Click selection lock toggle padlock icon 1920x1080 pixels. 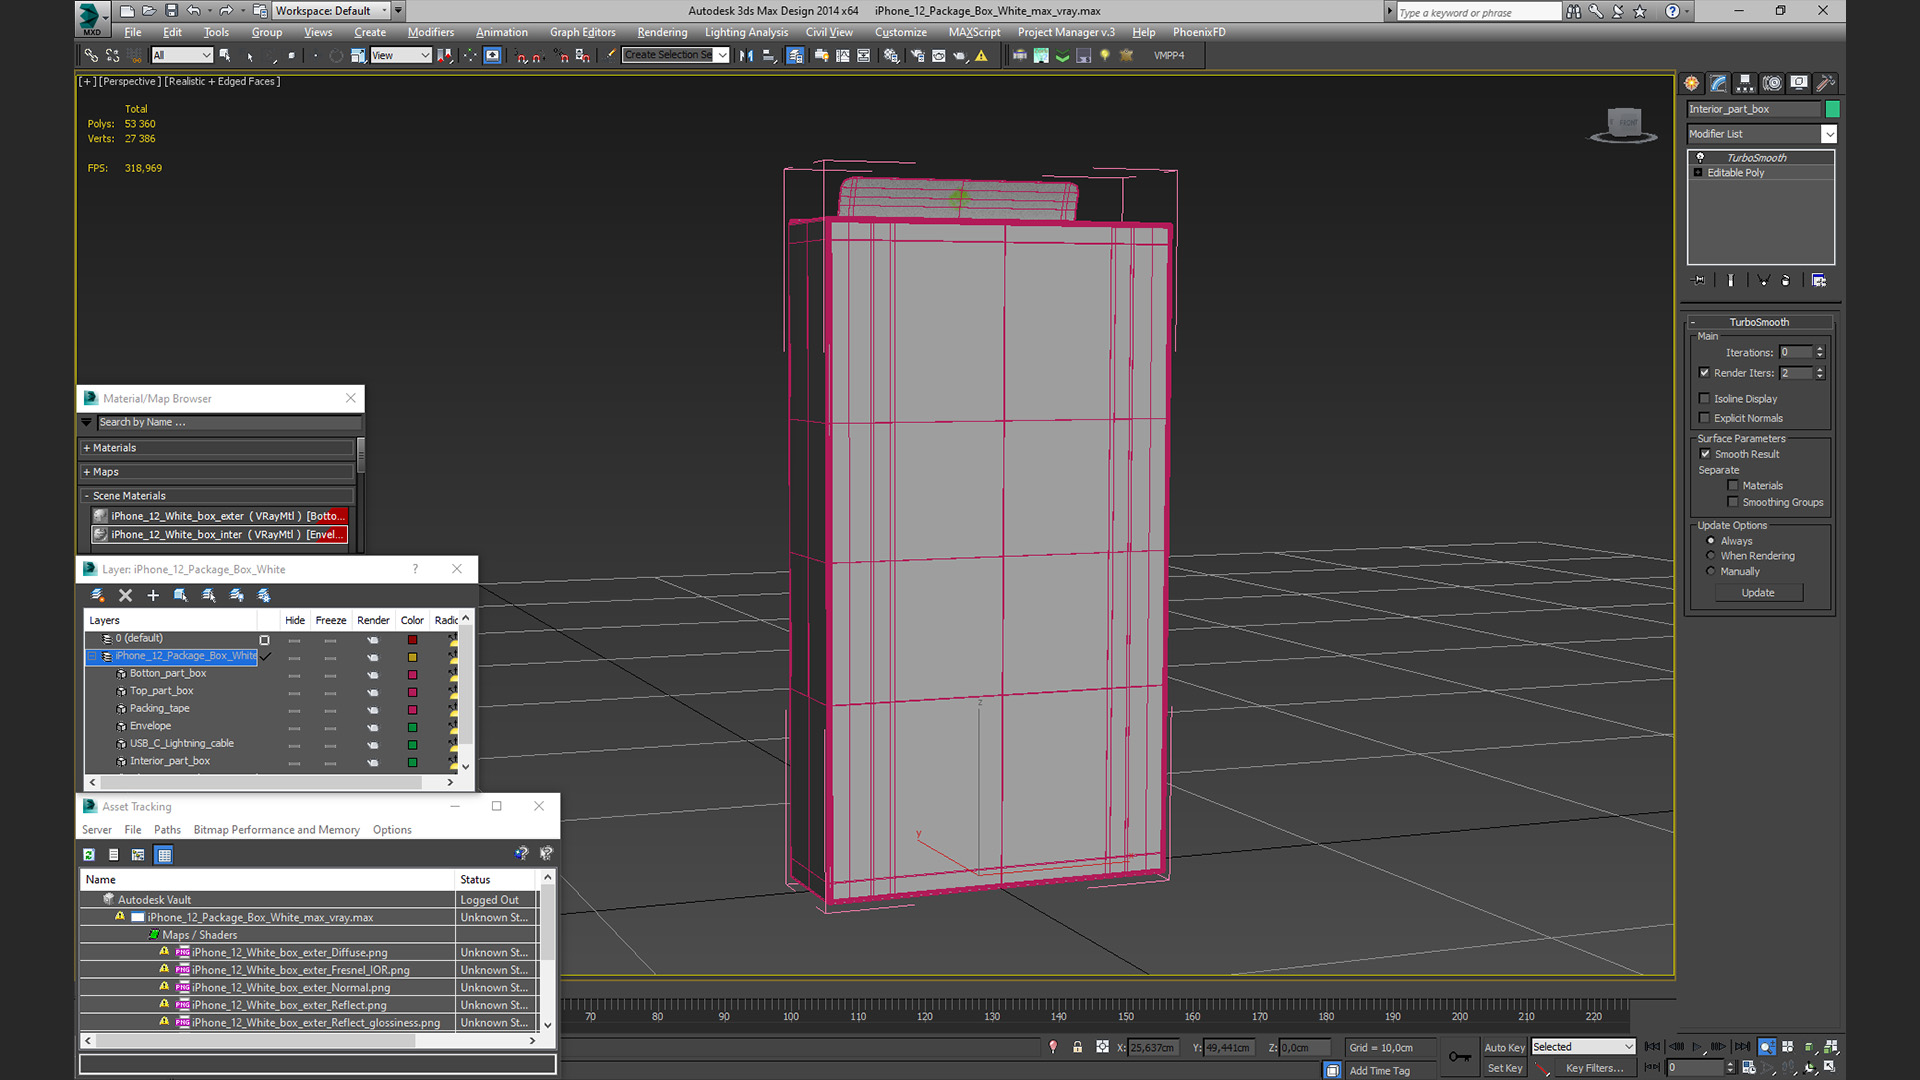(x=1077, y=1047)
